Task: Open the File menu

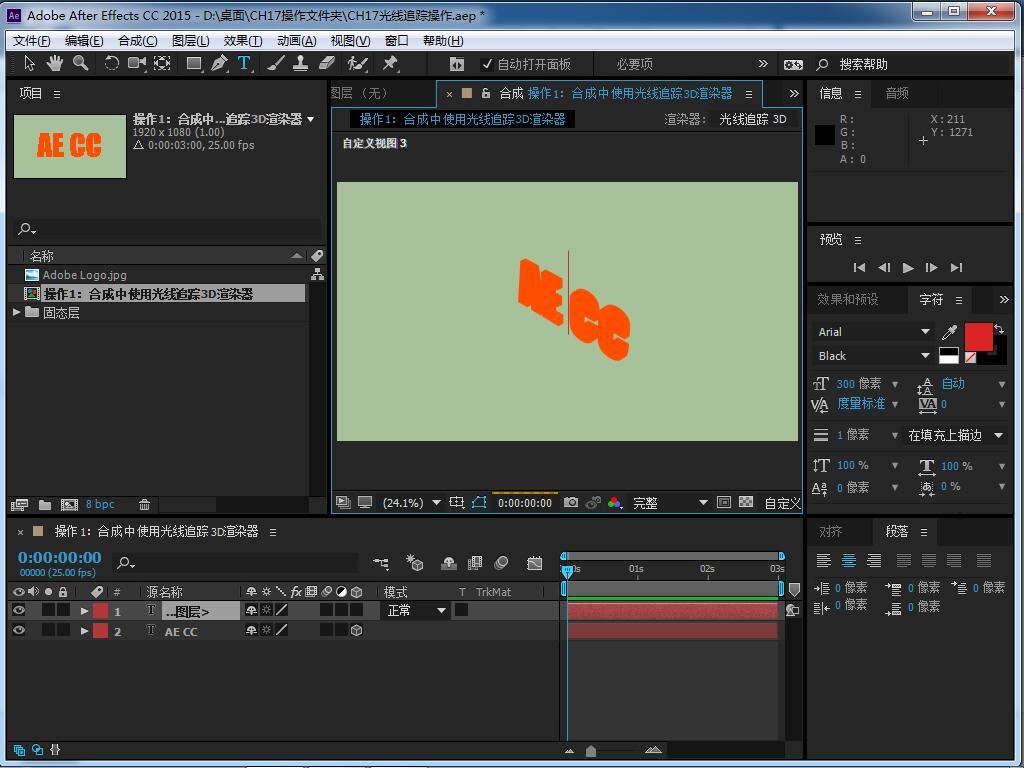Action: click(x=31, y=40)
